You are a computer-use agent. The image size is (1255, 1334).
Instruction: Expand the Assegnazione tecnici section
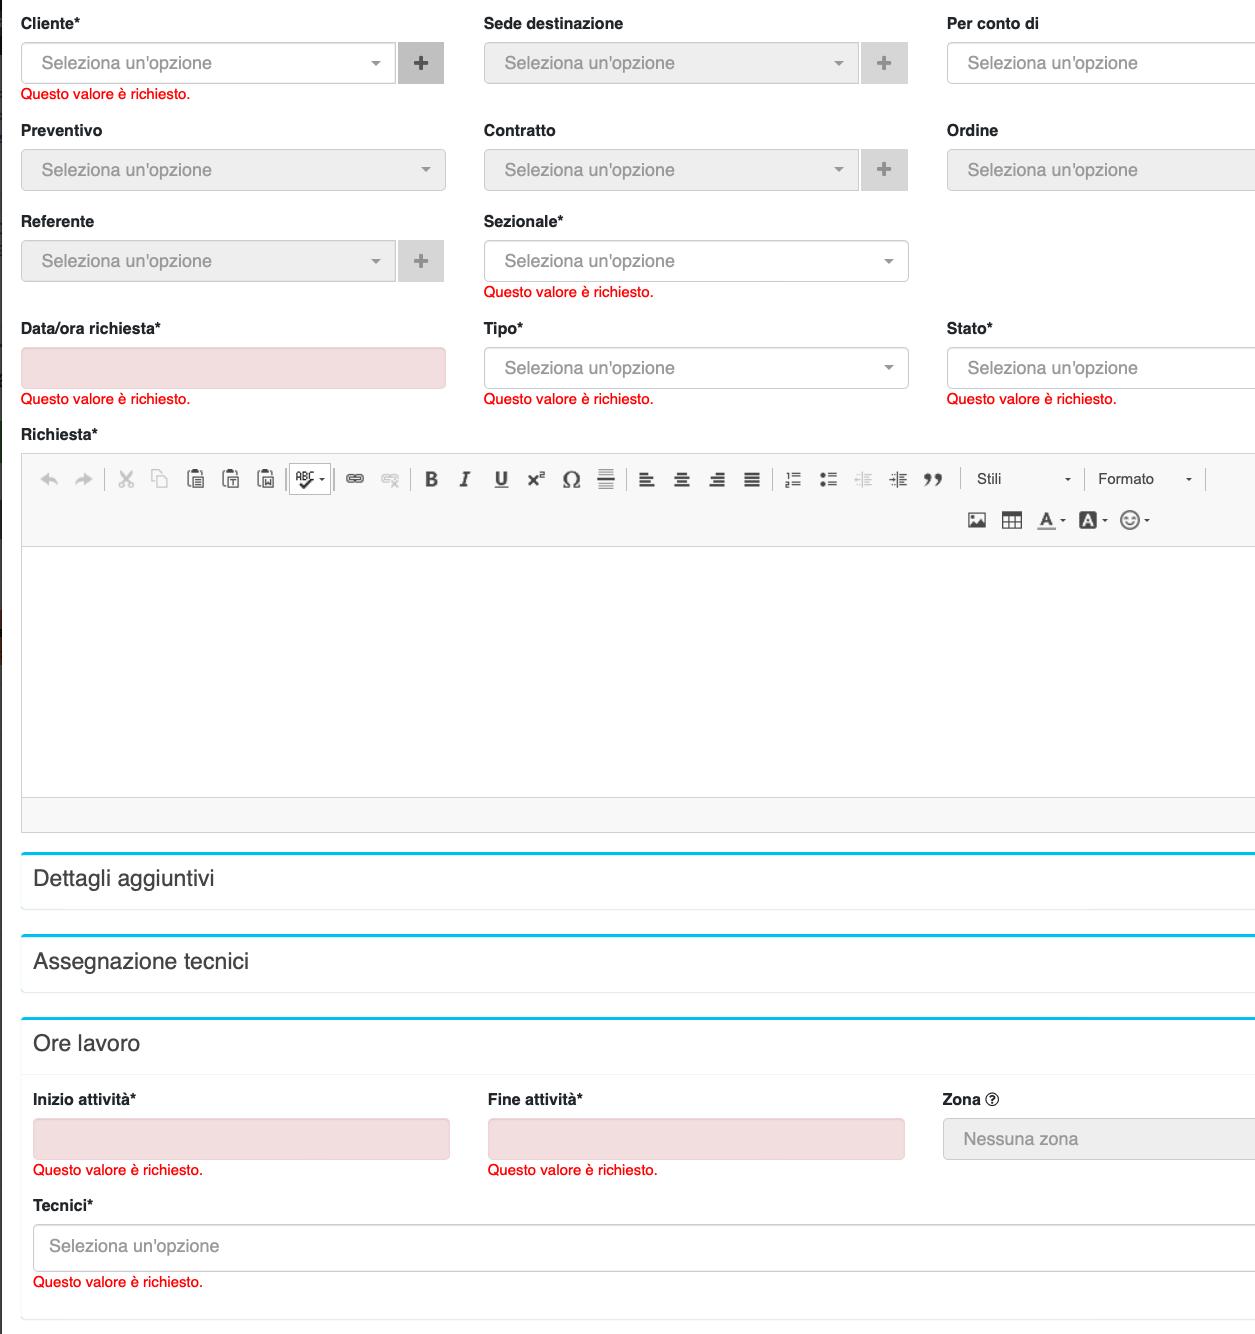click(140, 962)
